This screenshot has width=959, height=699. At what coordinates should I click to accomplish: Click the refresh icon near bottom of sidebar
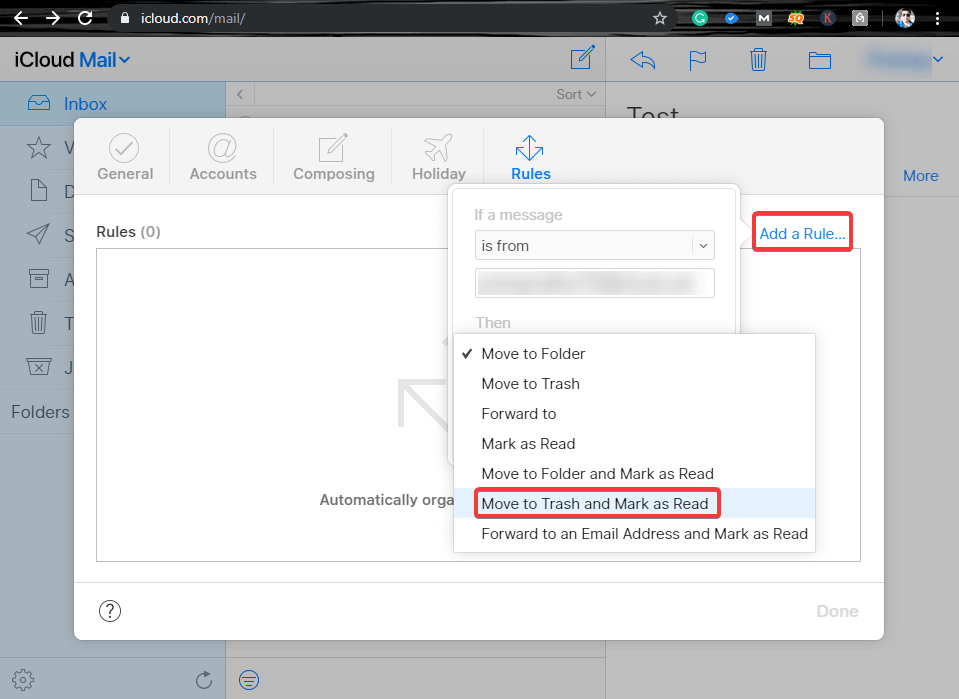pos(204,679)
